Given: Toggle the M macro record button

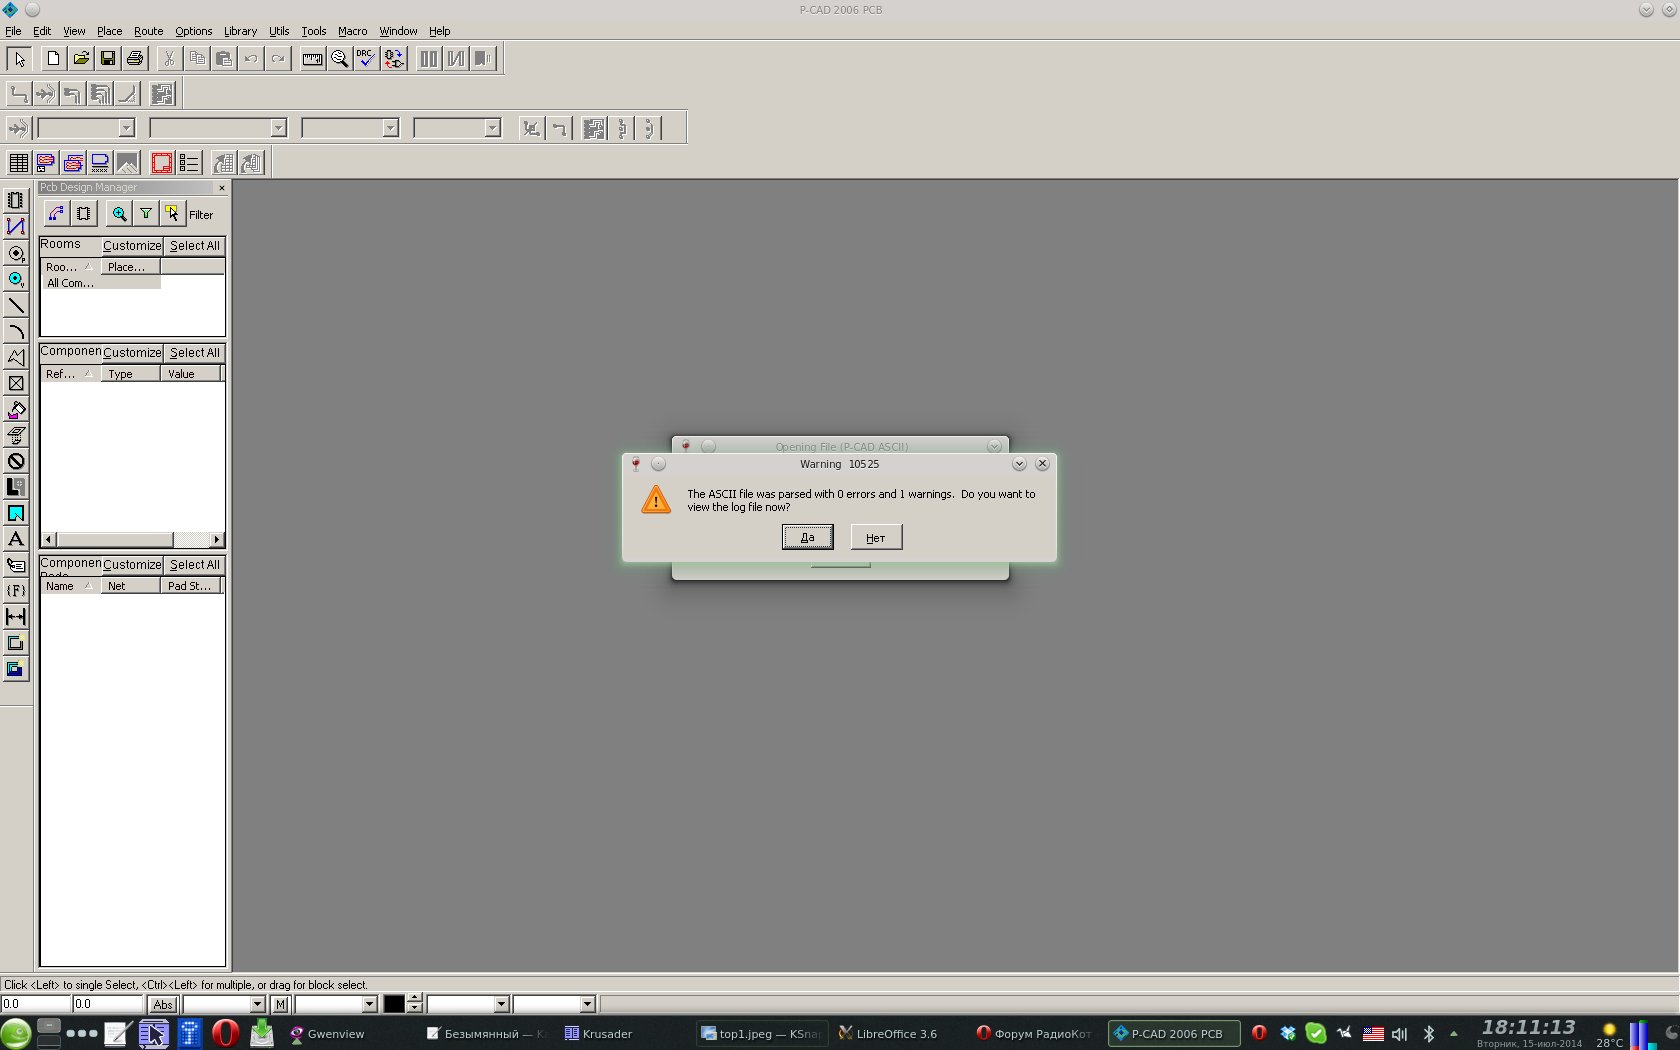Looking at the screenshot, I should tap(280, 1004).
